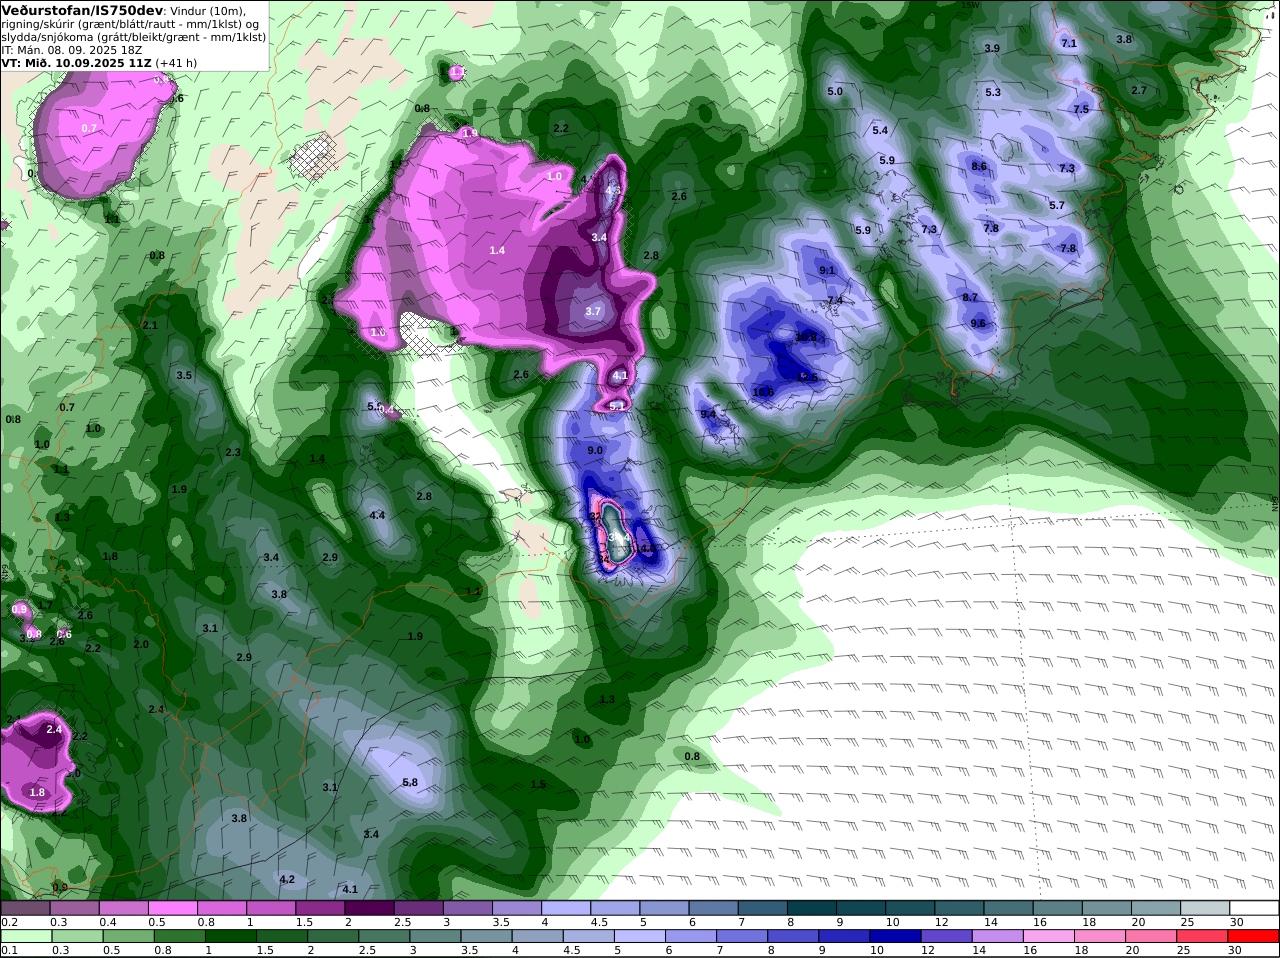Click the 3.5 value on the left side
The width and height of the screenshot is (1280, 958).
click(184, 376)
